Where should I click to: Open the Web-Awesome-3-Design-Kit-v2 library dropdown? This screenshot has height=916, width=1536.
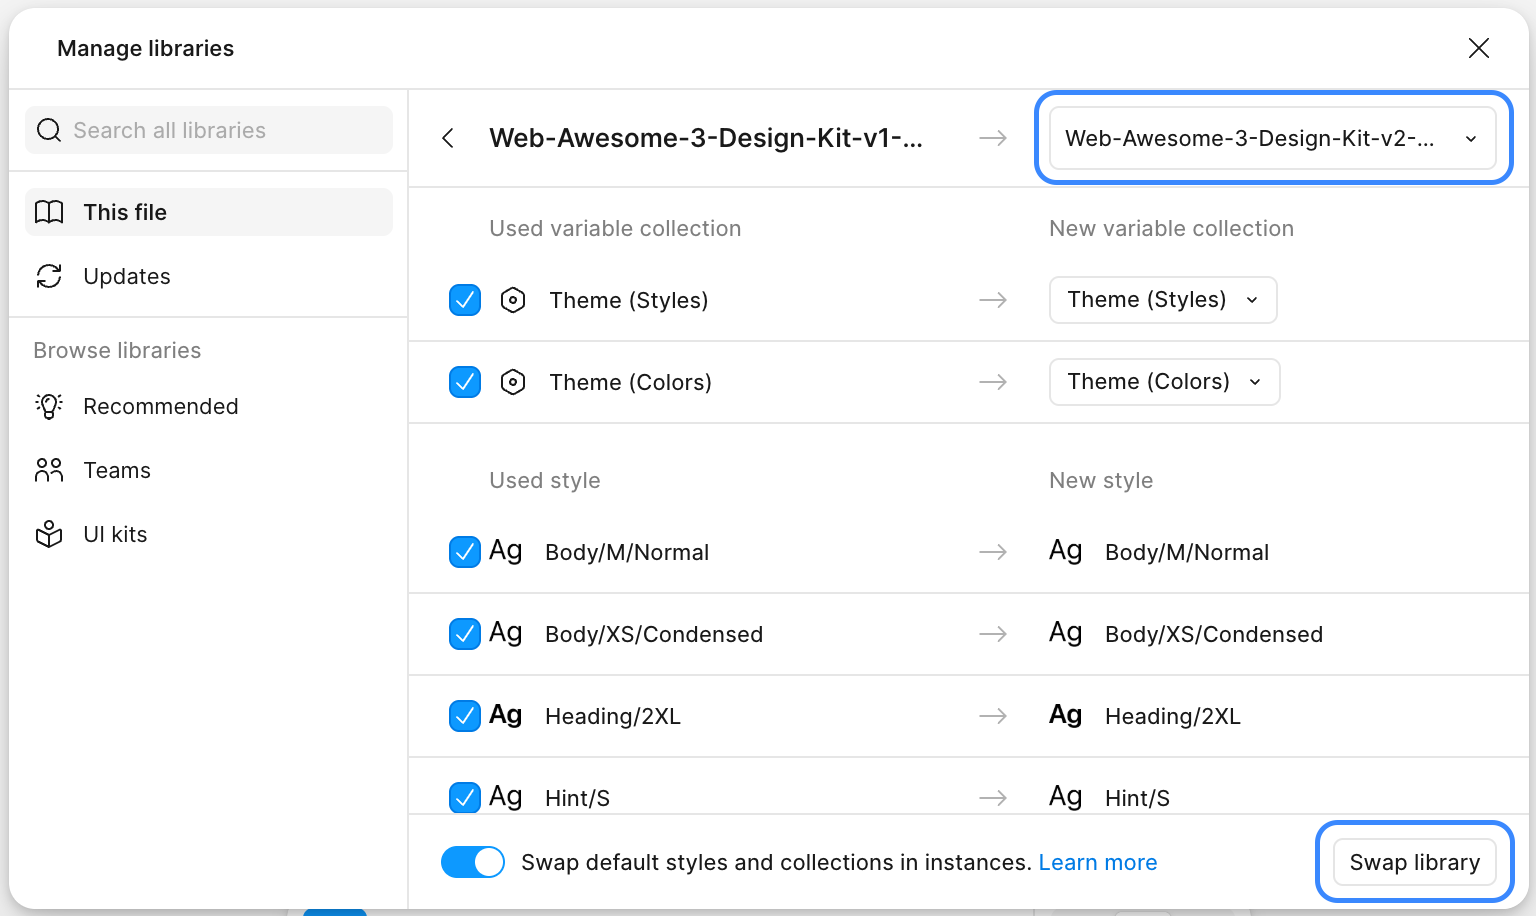pyautogui.click(x=1272, y=138)
